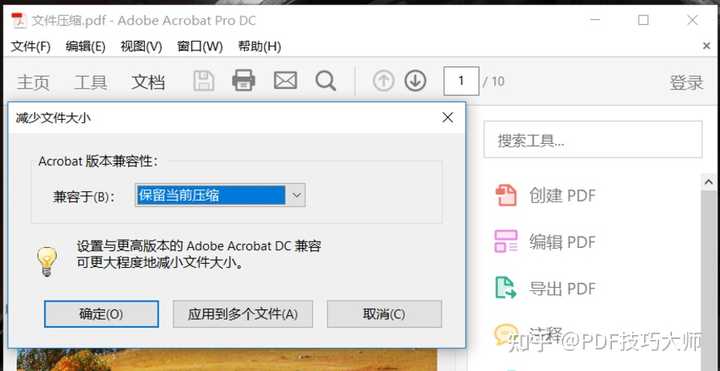Minimize the Acrobat window
Image resolution: width=720 pixels, height=371 pixels.
(x=596, y=20)
